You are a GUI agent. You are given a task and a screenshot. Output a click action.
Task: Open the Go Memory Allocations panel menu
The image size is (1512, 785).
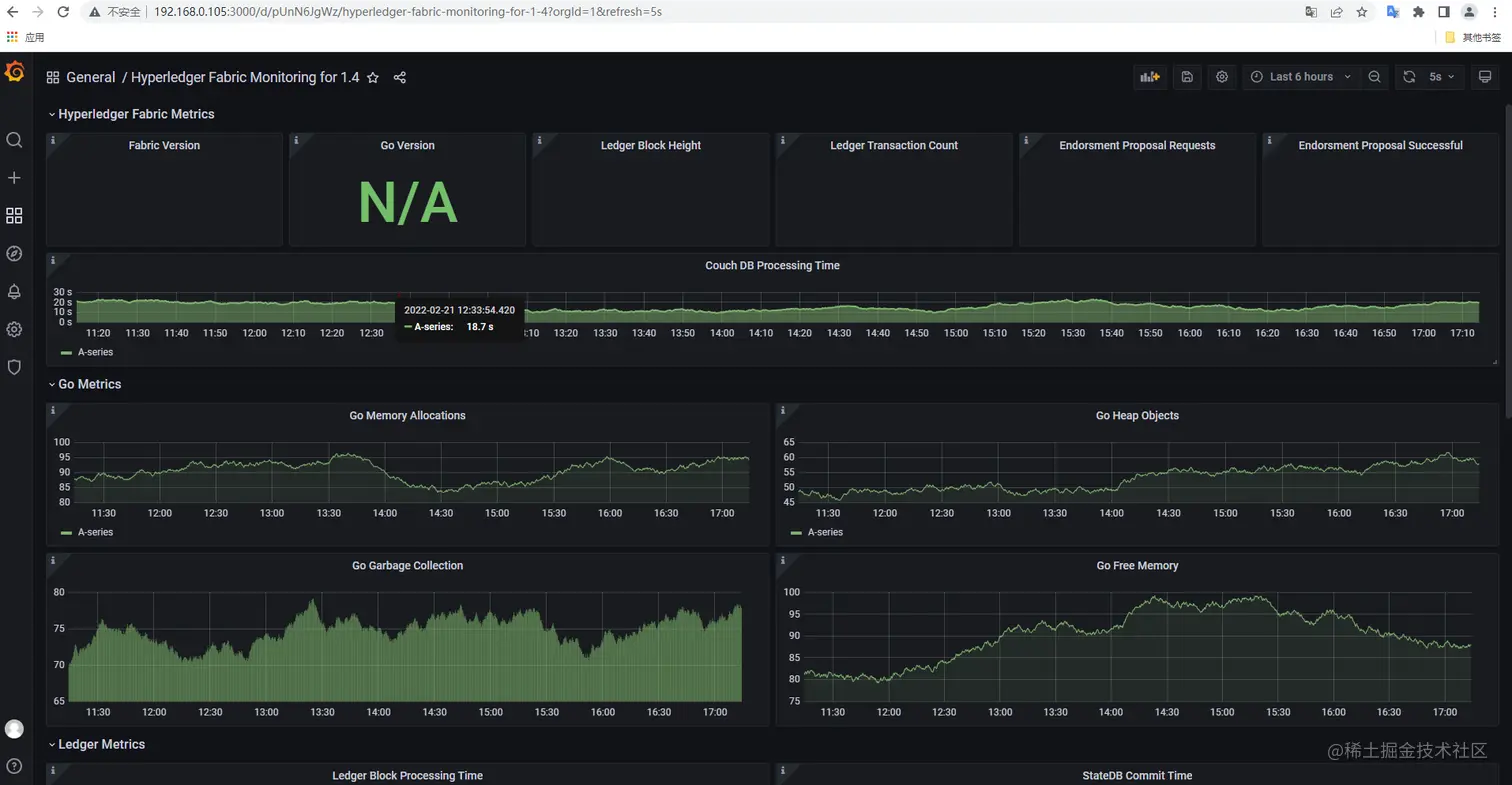407,416
